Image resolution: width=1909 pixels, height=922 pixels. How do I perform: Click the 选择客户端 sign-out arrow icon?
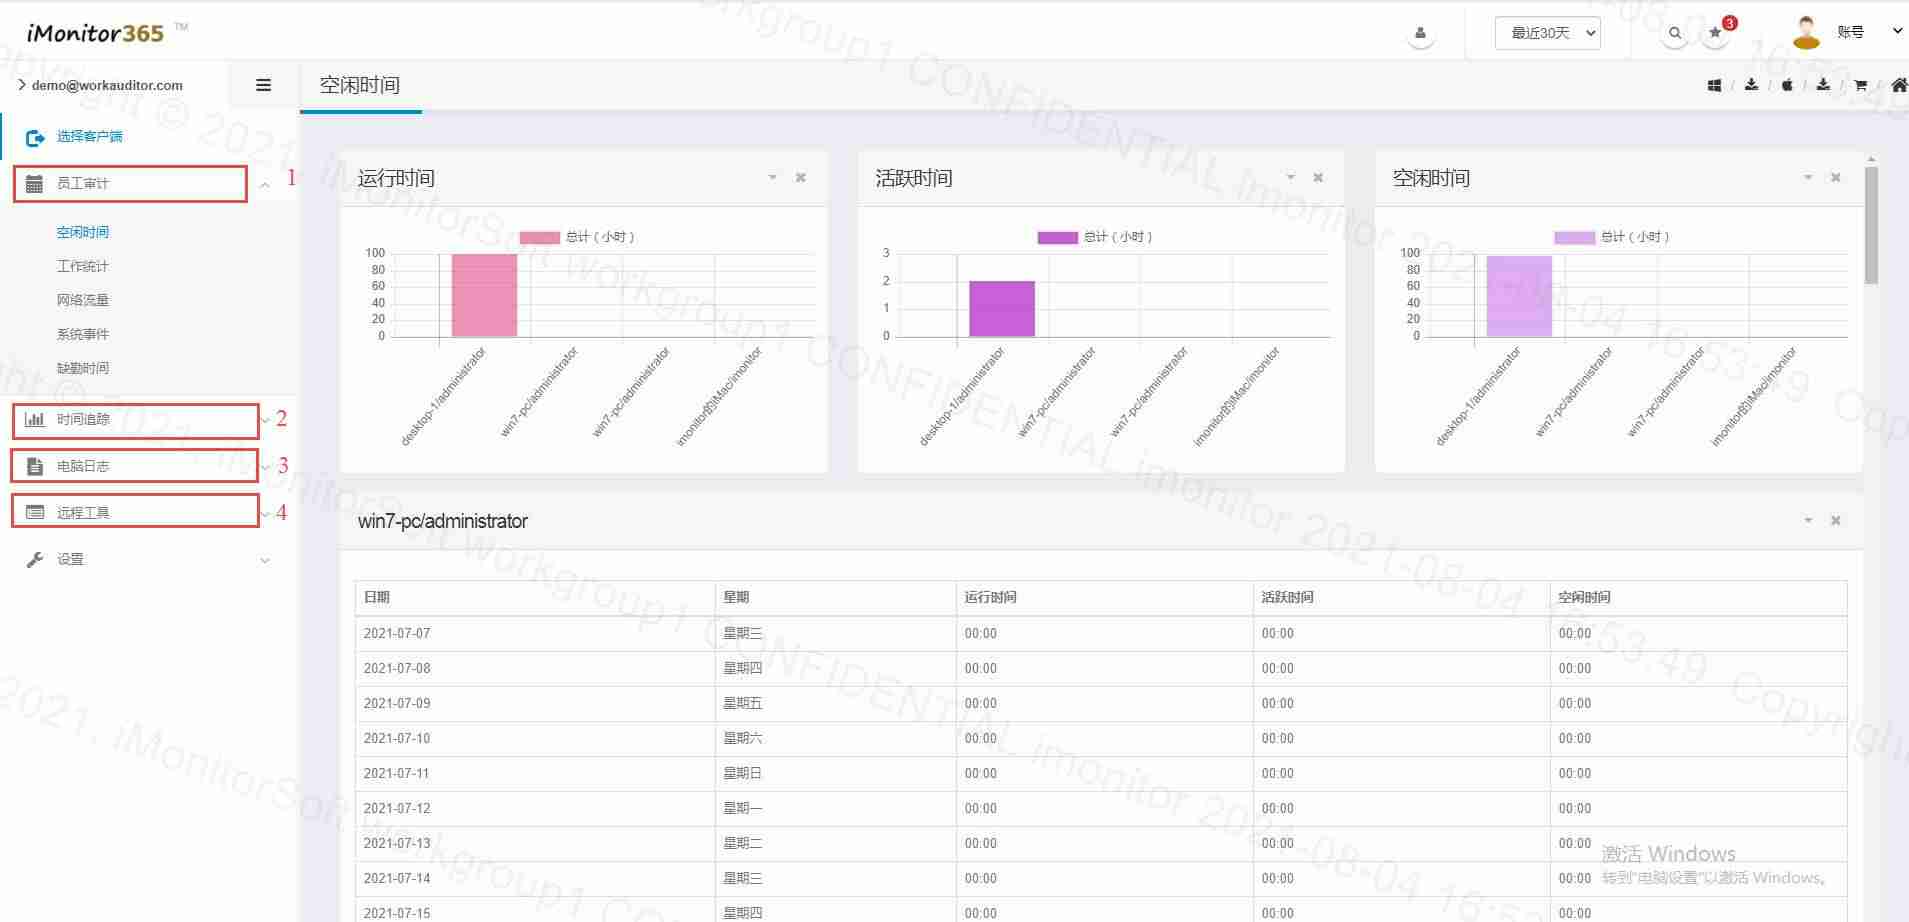35,137
